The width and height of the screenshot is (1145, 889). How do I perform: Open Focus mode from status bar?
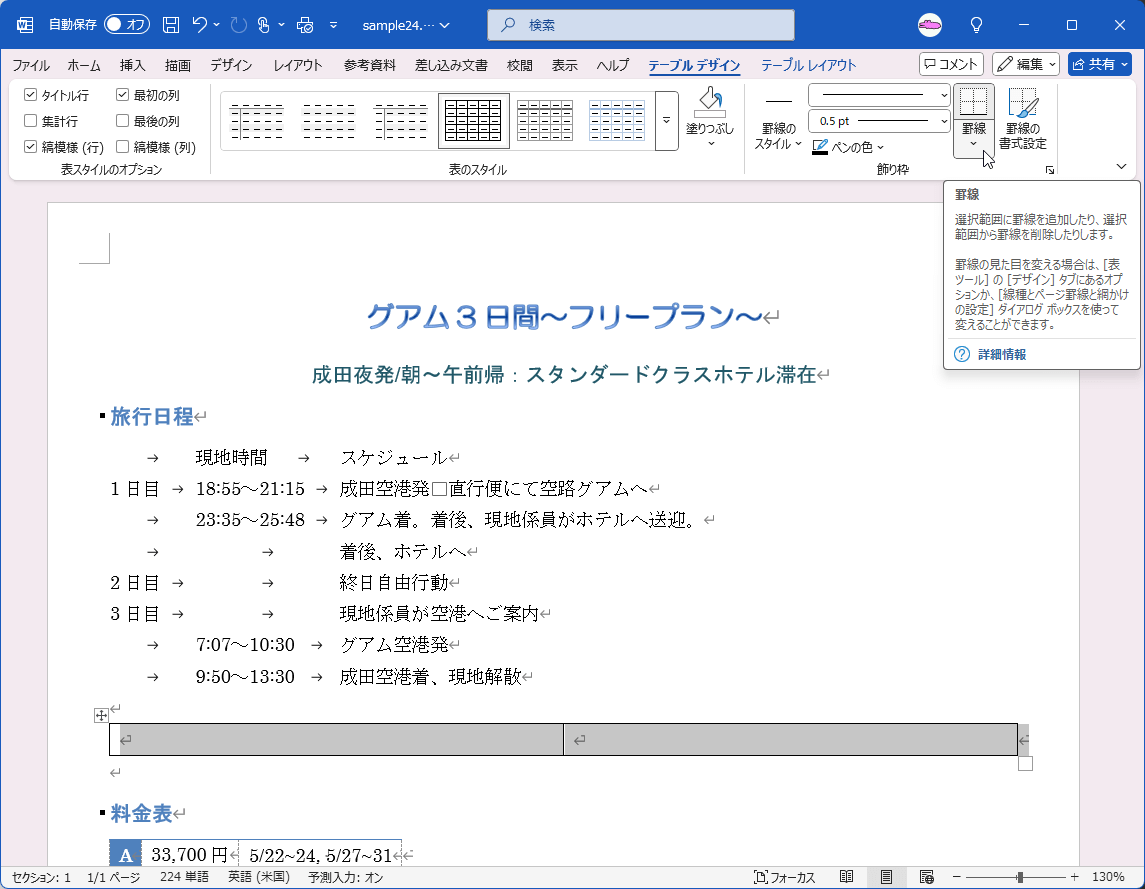[x=786, y=877]
